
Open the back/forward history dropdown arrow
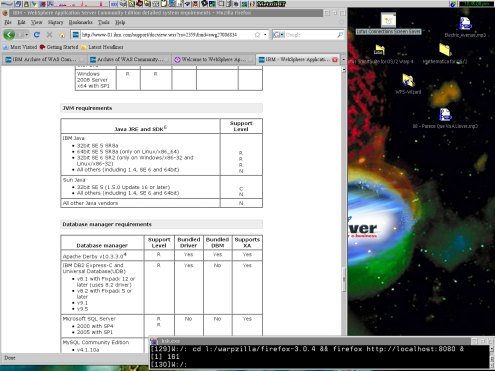pyautogui.click(x=26, y=35)
